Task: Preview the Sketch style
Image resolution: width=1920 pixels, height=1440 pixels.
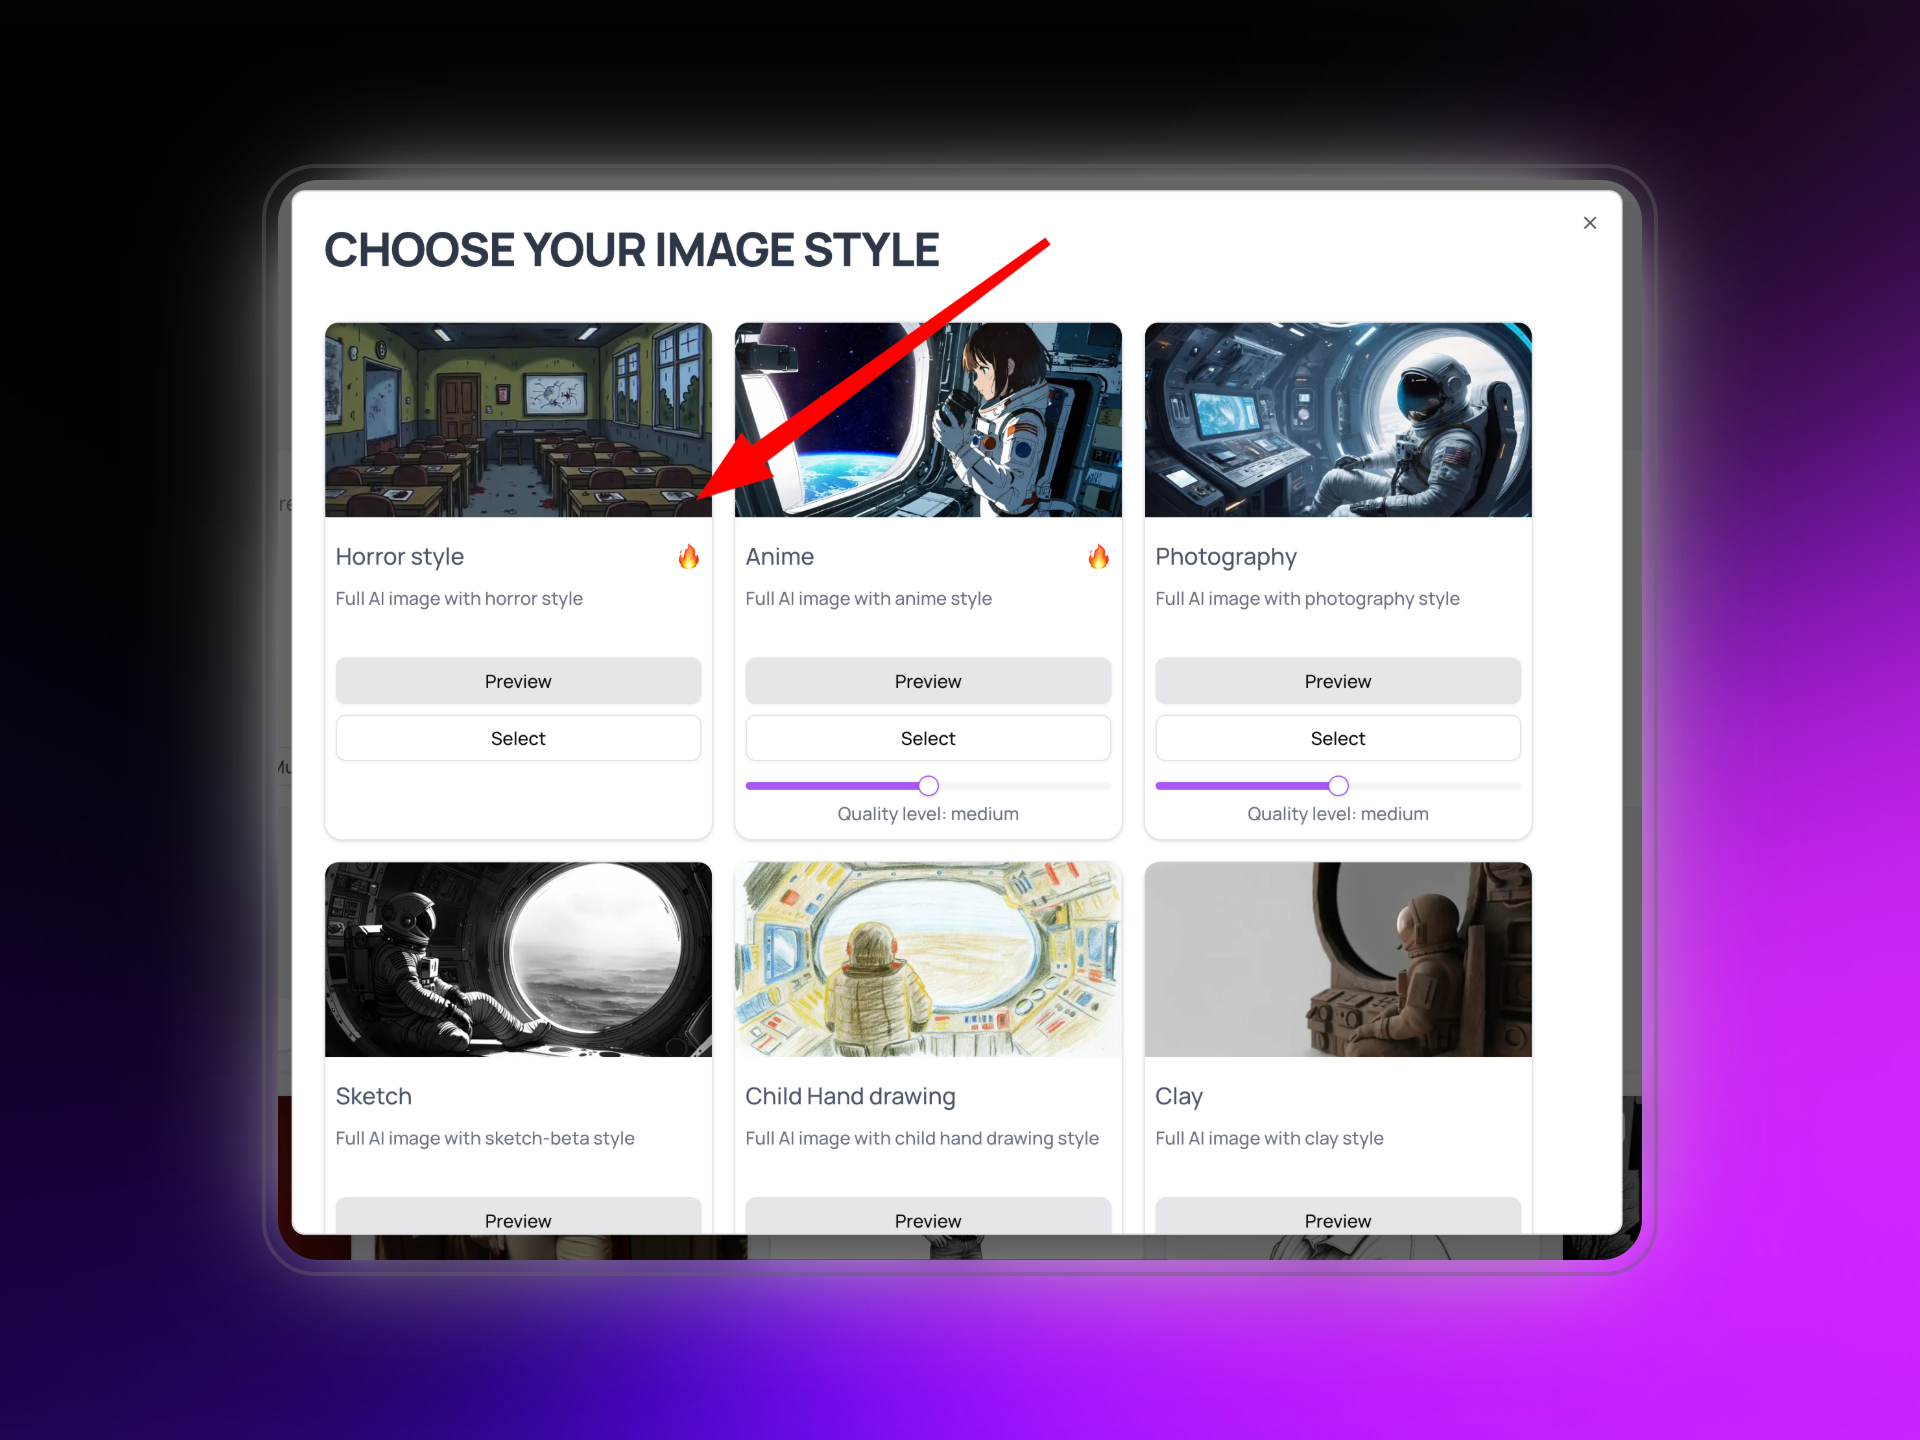Action: 518,1216
